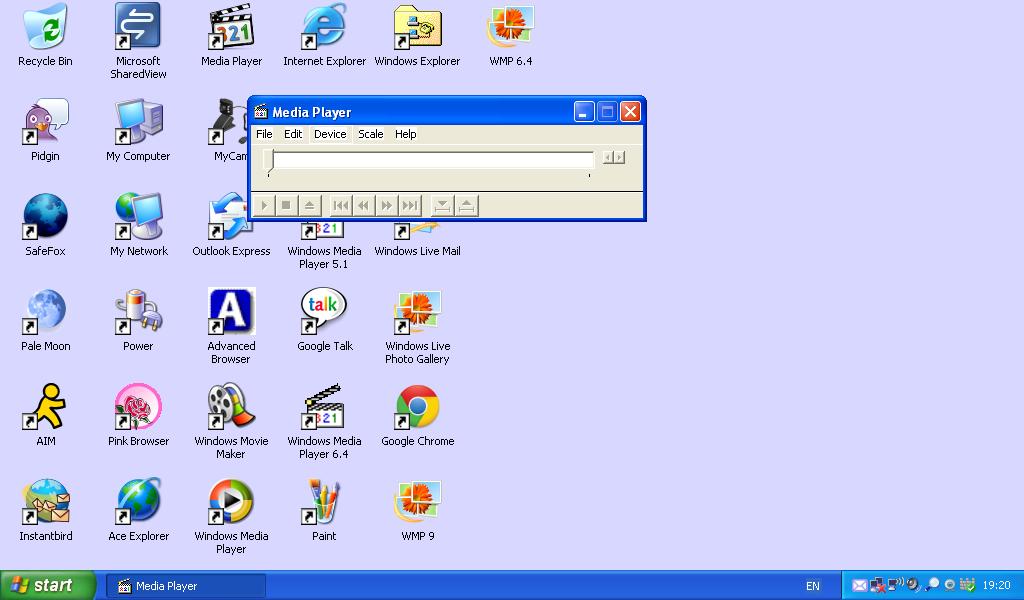Screen dimensions: 1024x600
Task: Select the Pink Browser icon
Action: tap(138, 415)
